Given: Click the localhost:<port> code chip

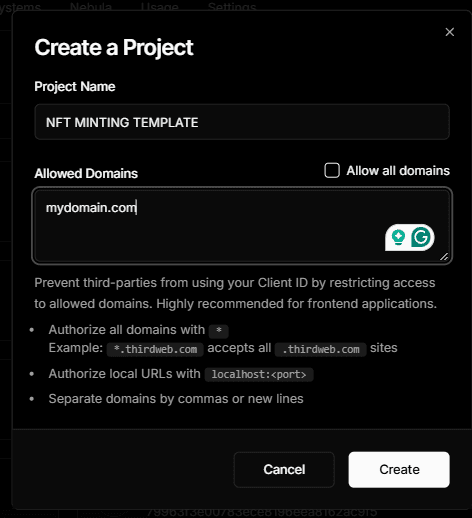Looking at the screenshot, I should [x=259, y=374].
